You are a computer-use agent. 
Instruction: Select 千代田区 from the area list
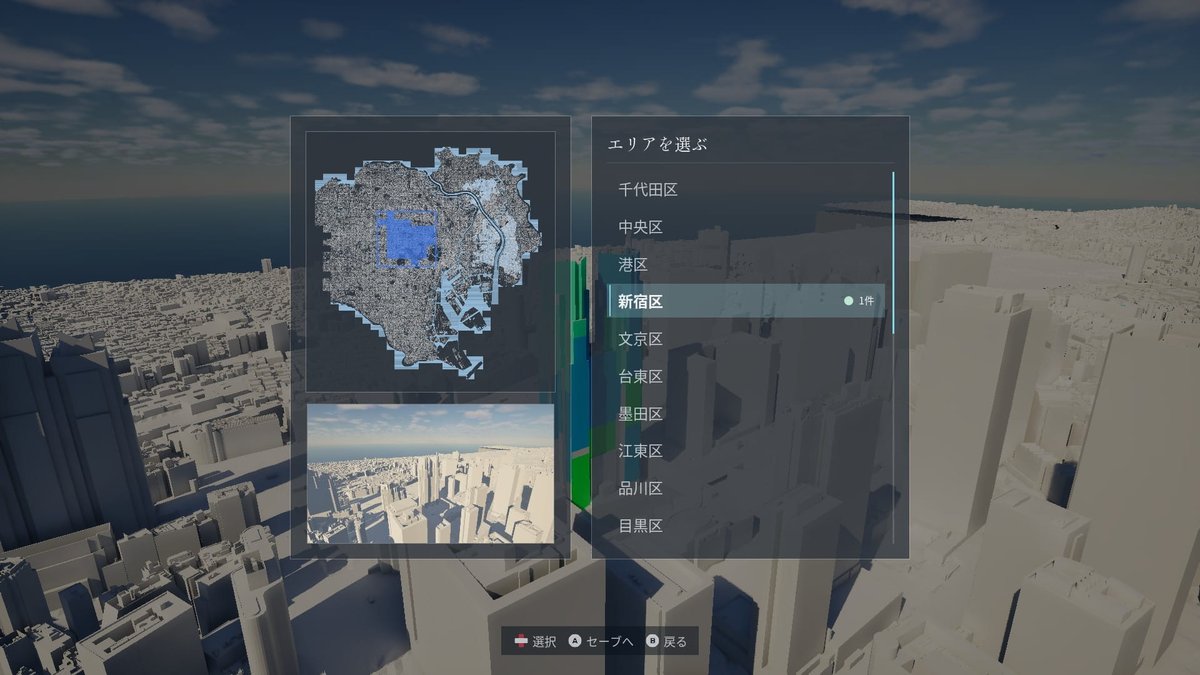tap(746, 189)
